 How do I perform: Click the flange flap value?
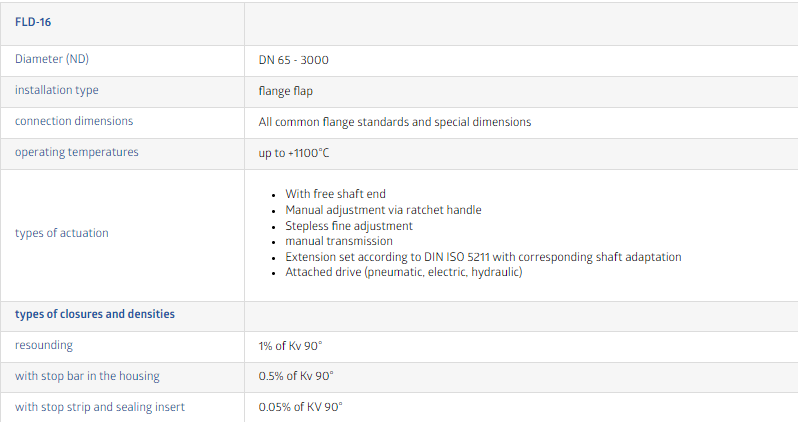(x=287, y=91)
